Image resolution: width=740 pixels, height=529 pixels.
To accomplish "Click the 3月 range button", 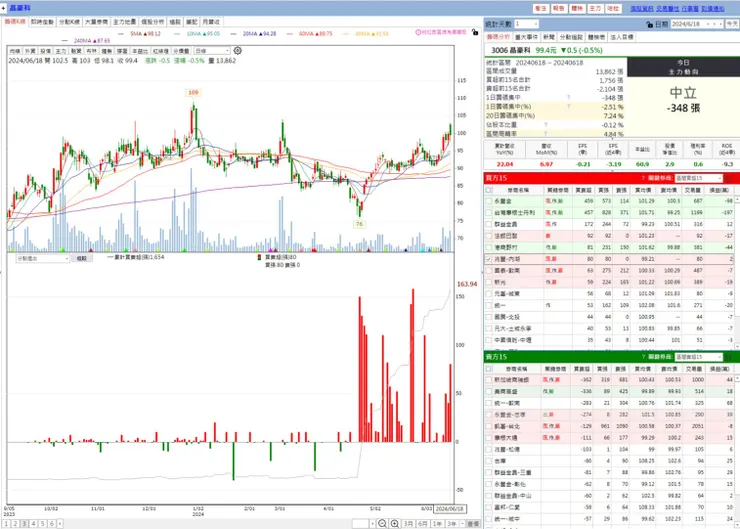I will 409,524.
